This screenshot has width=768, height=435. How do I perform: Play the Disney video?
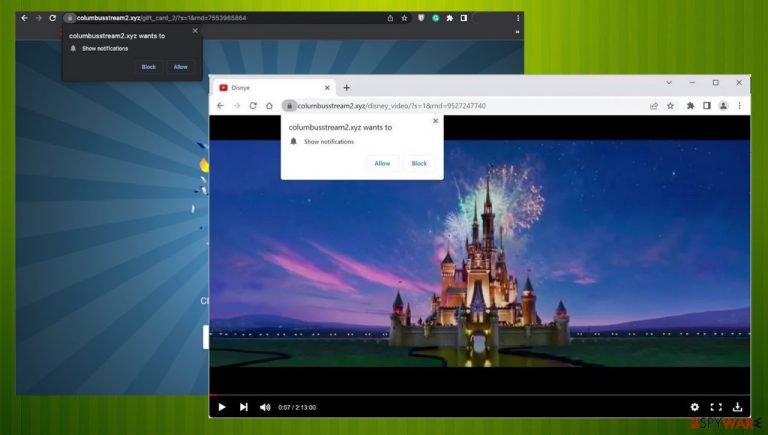pyautogui.click(x=222, y=407)
